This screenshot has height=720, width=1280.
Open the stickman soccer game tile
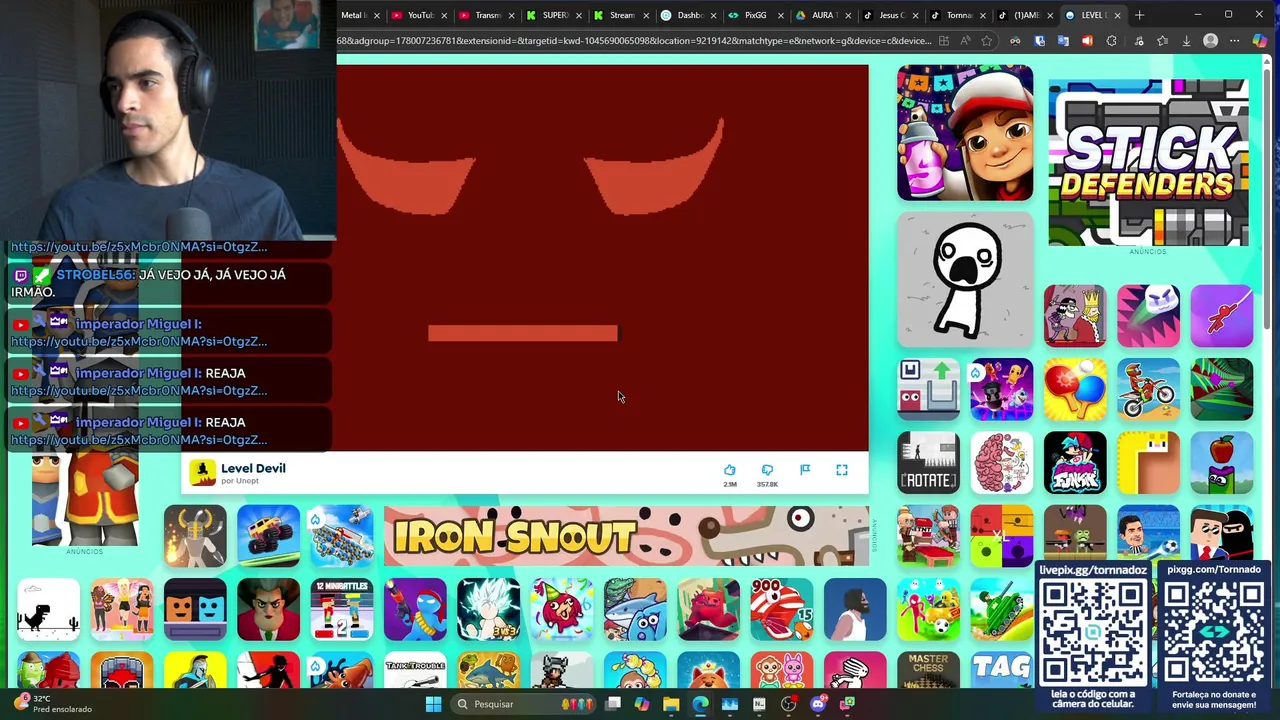coord(928,609)
